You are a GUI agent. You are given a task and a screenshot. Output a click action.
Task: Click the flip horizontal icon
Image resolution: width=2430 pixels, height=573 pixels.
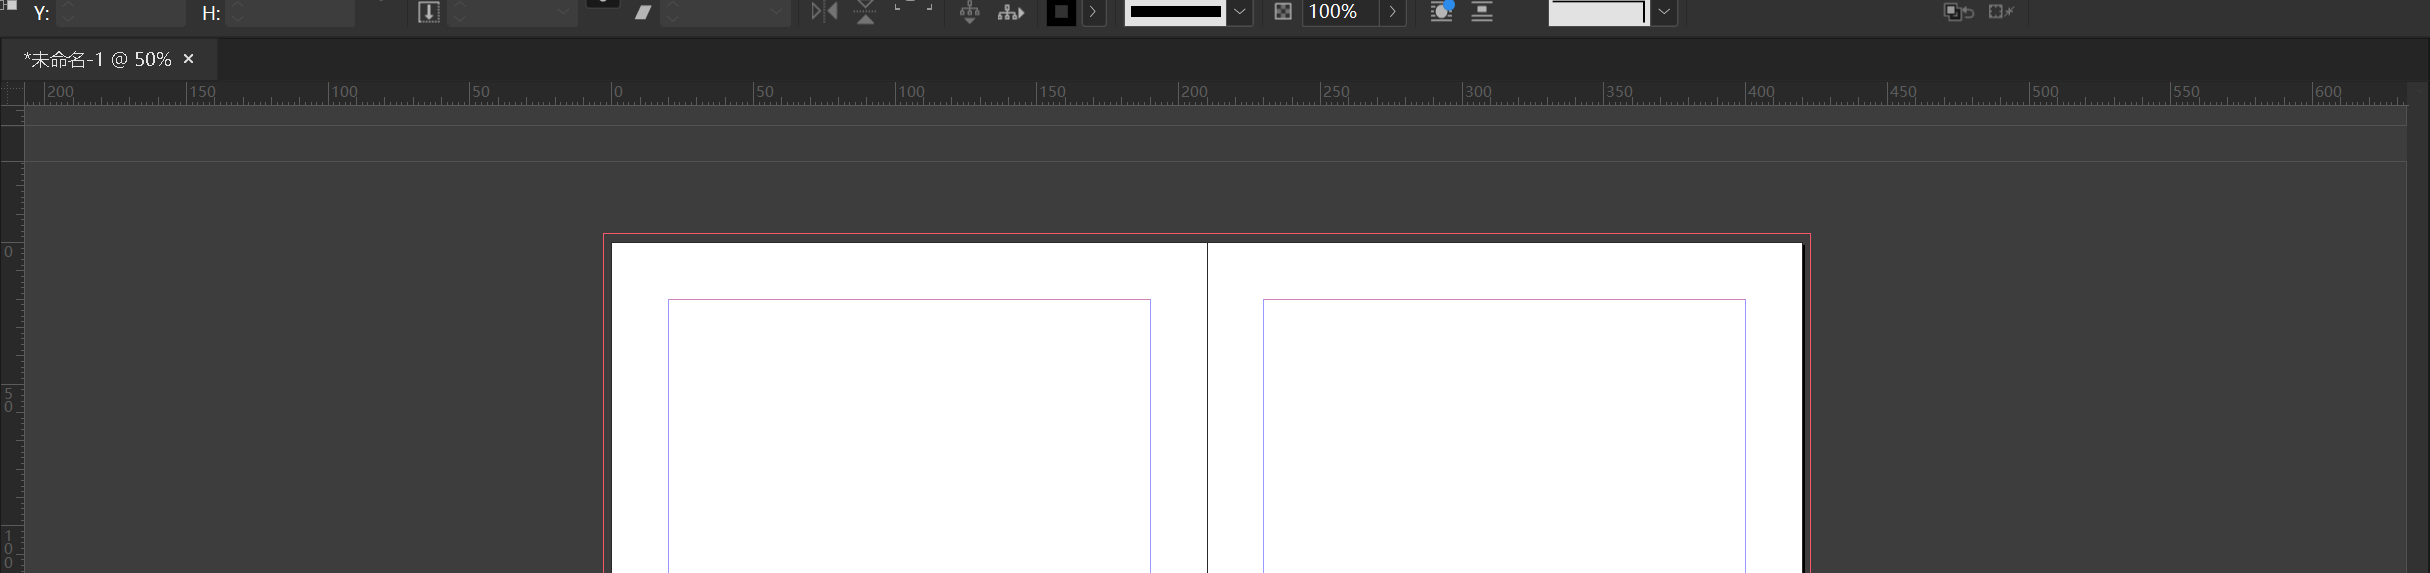(824, 12)
